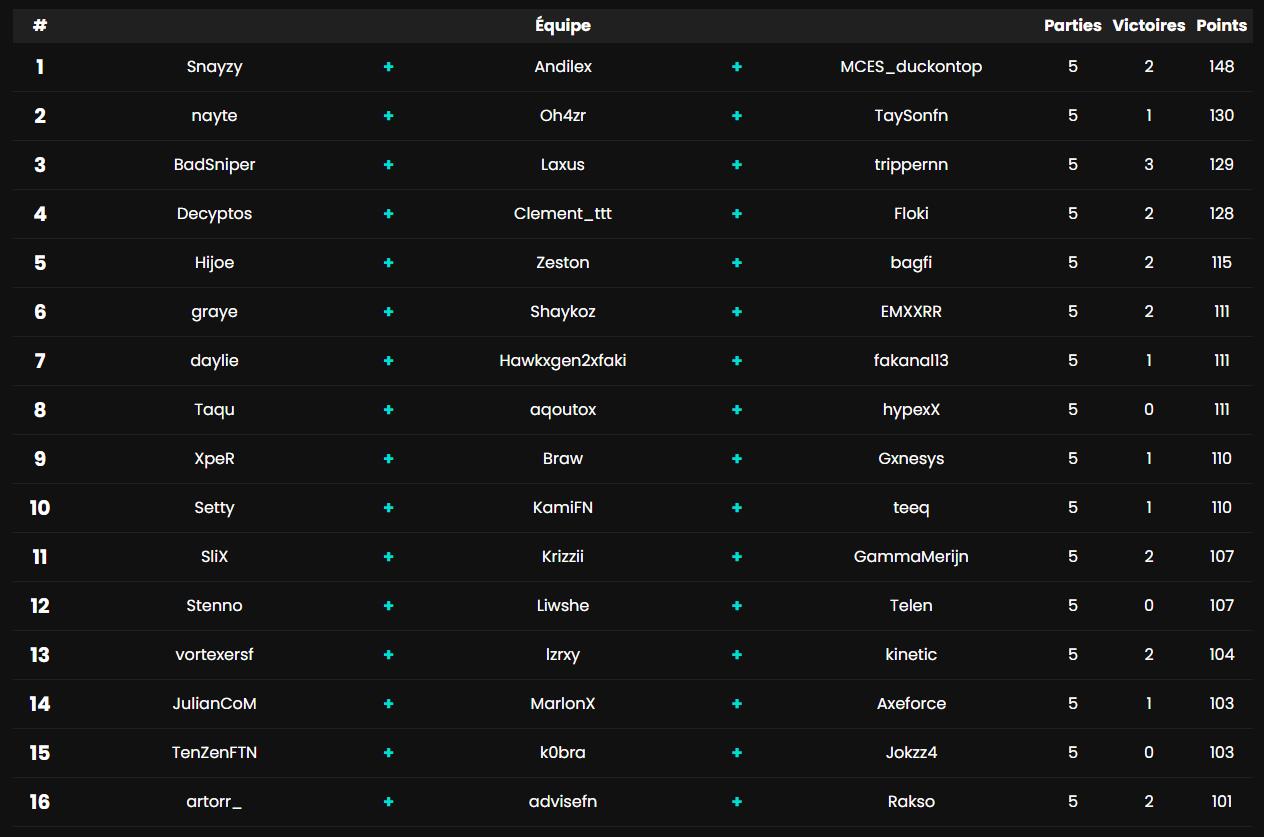1264x837 pixels.
Task: Click the plus icon next to hypexX
Action: tap(737, 409)
